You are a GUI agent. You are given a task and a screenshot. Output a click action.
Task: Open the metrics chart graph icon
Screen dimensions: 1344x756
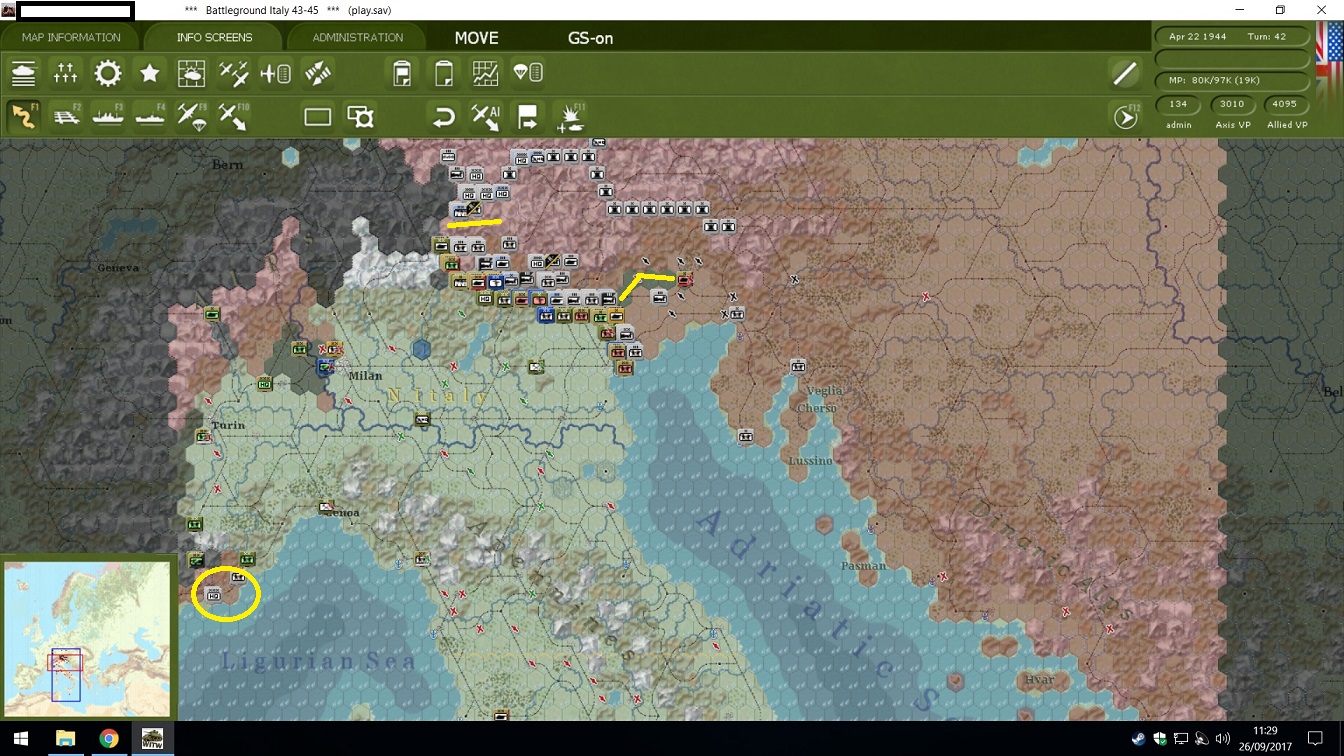(x=486, y=73)
